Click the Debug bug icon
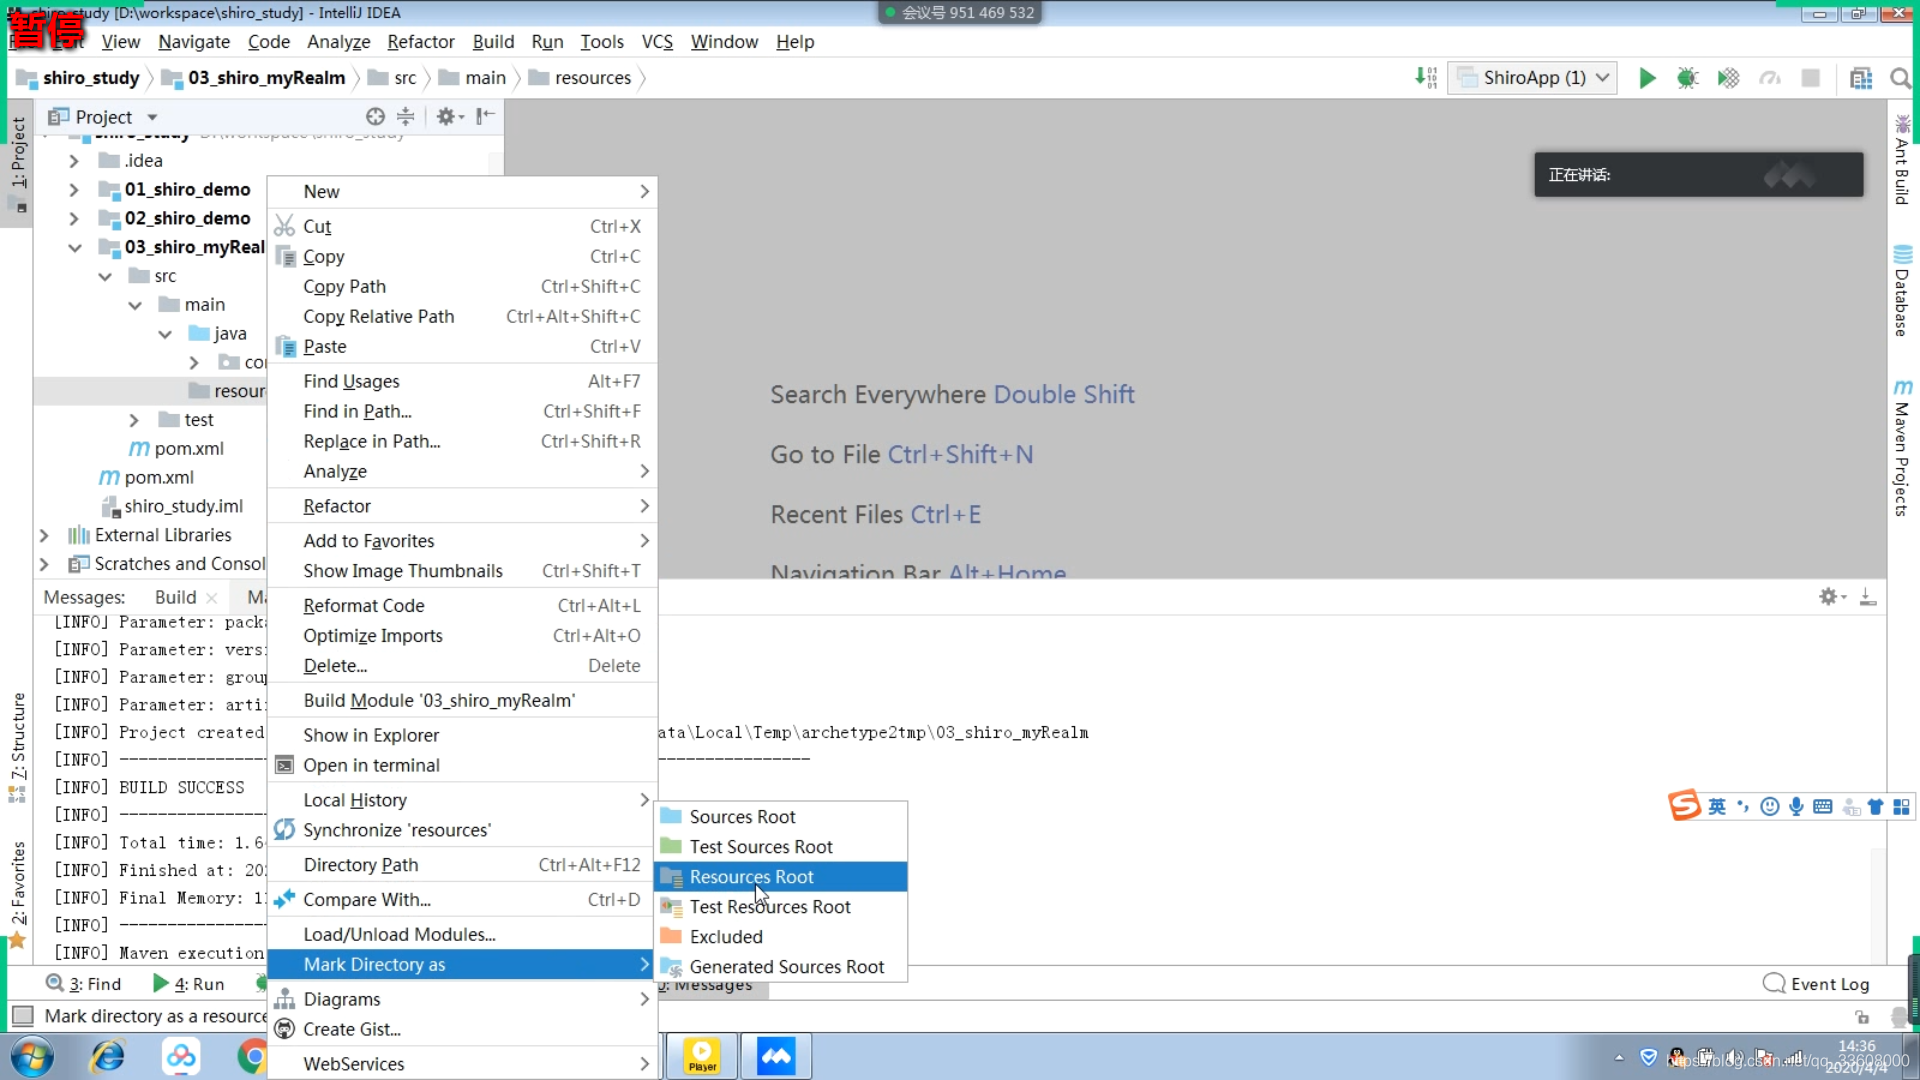Viewport: 1920px width, 1080px height. pos(1688,78)
